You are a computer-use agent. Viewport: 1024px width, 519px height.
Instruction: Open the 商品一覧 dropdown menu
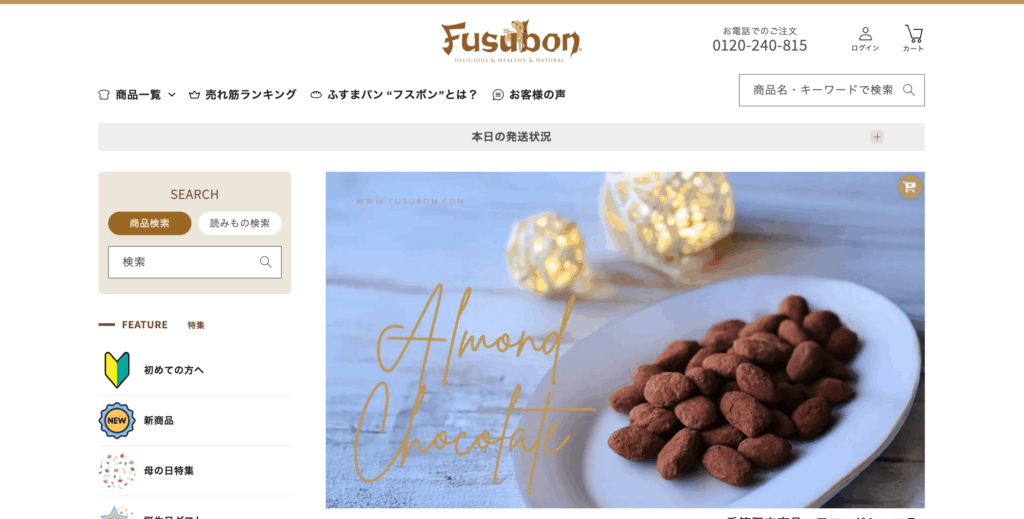[x=137, y=95]
